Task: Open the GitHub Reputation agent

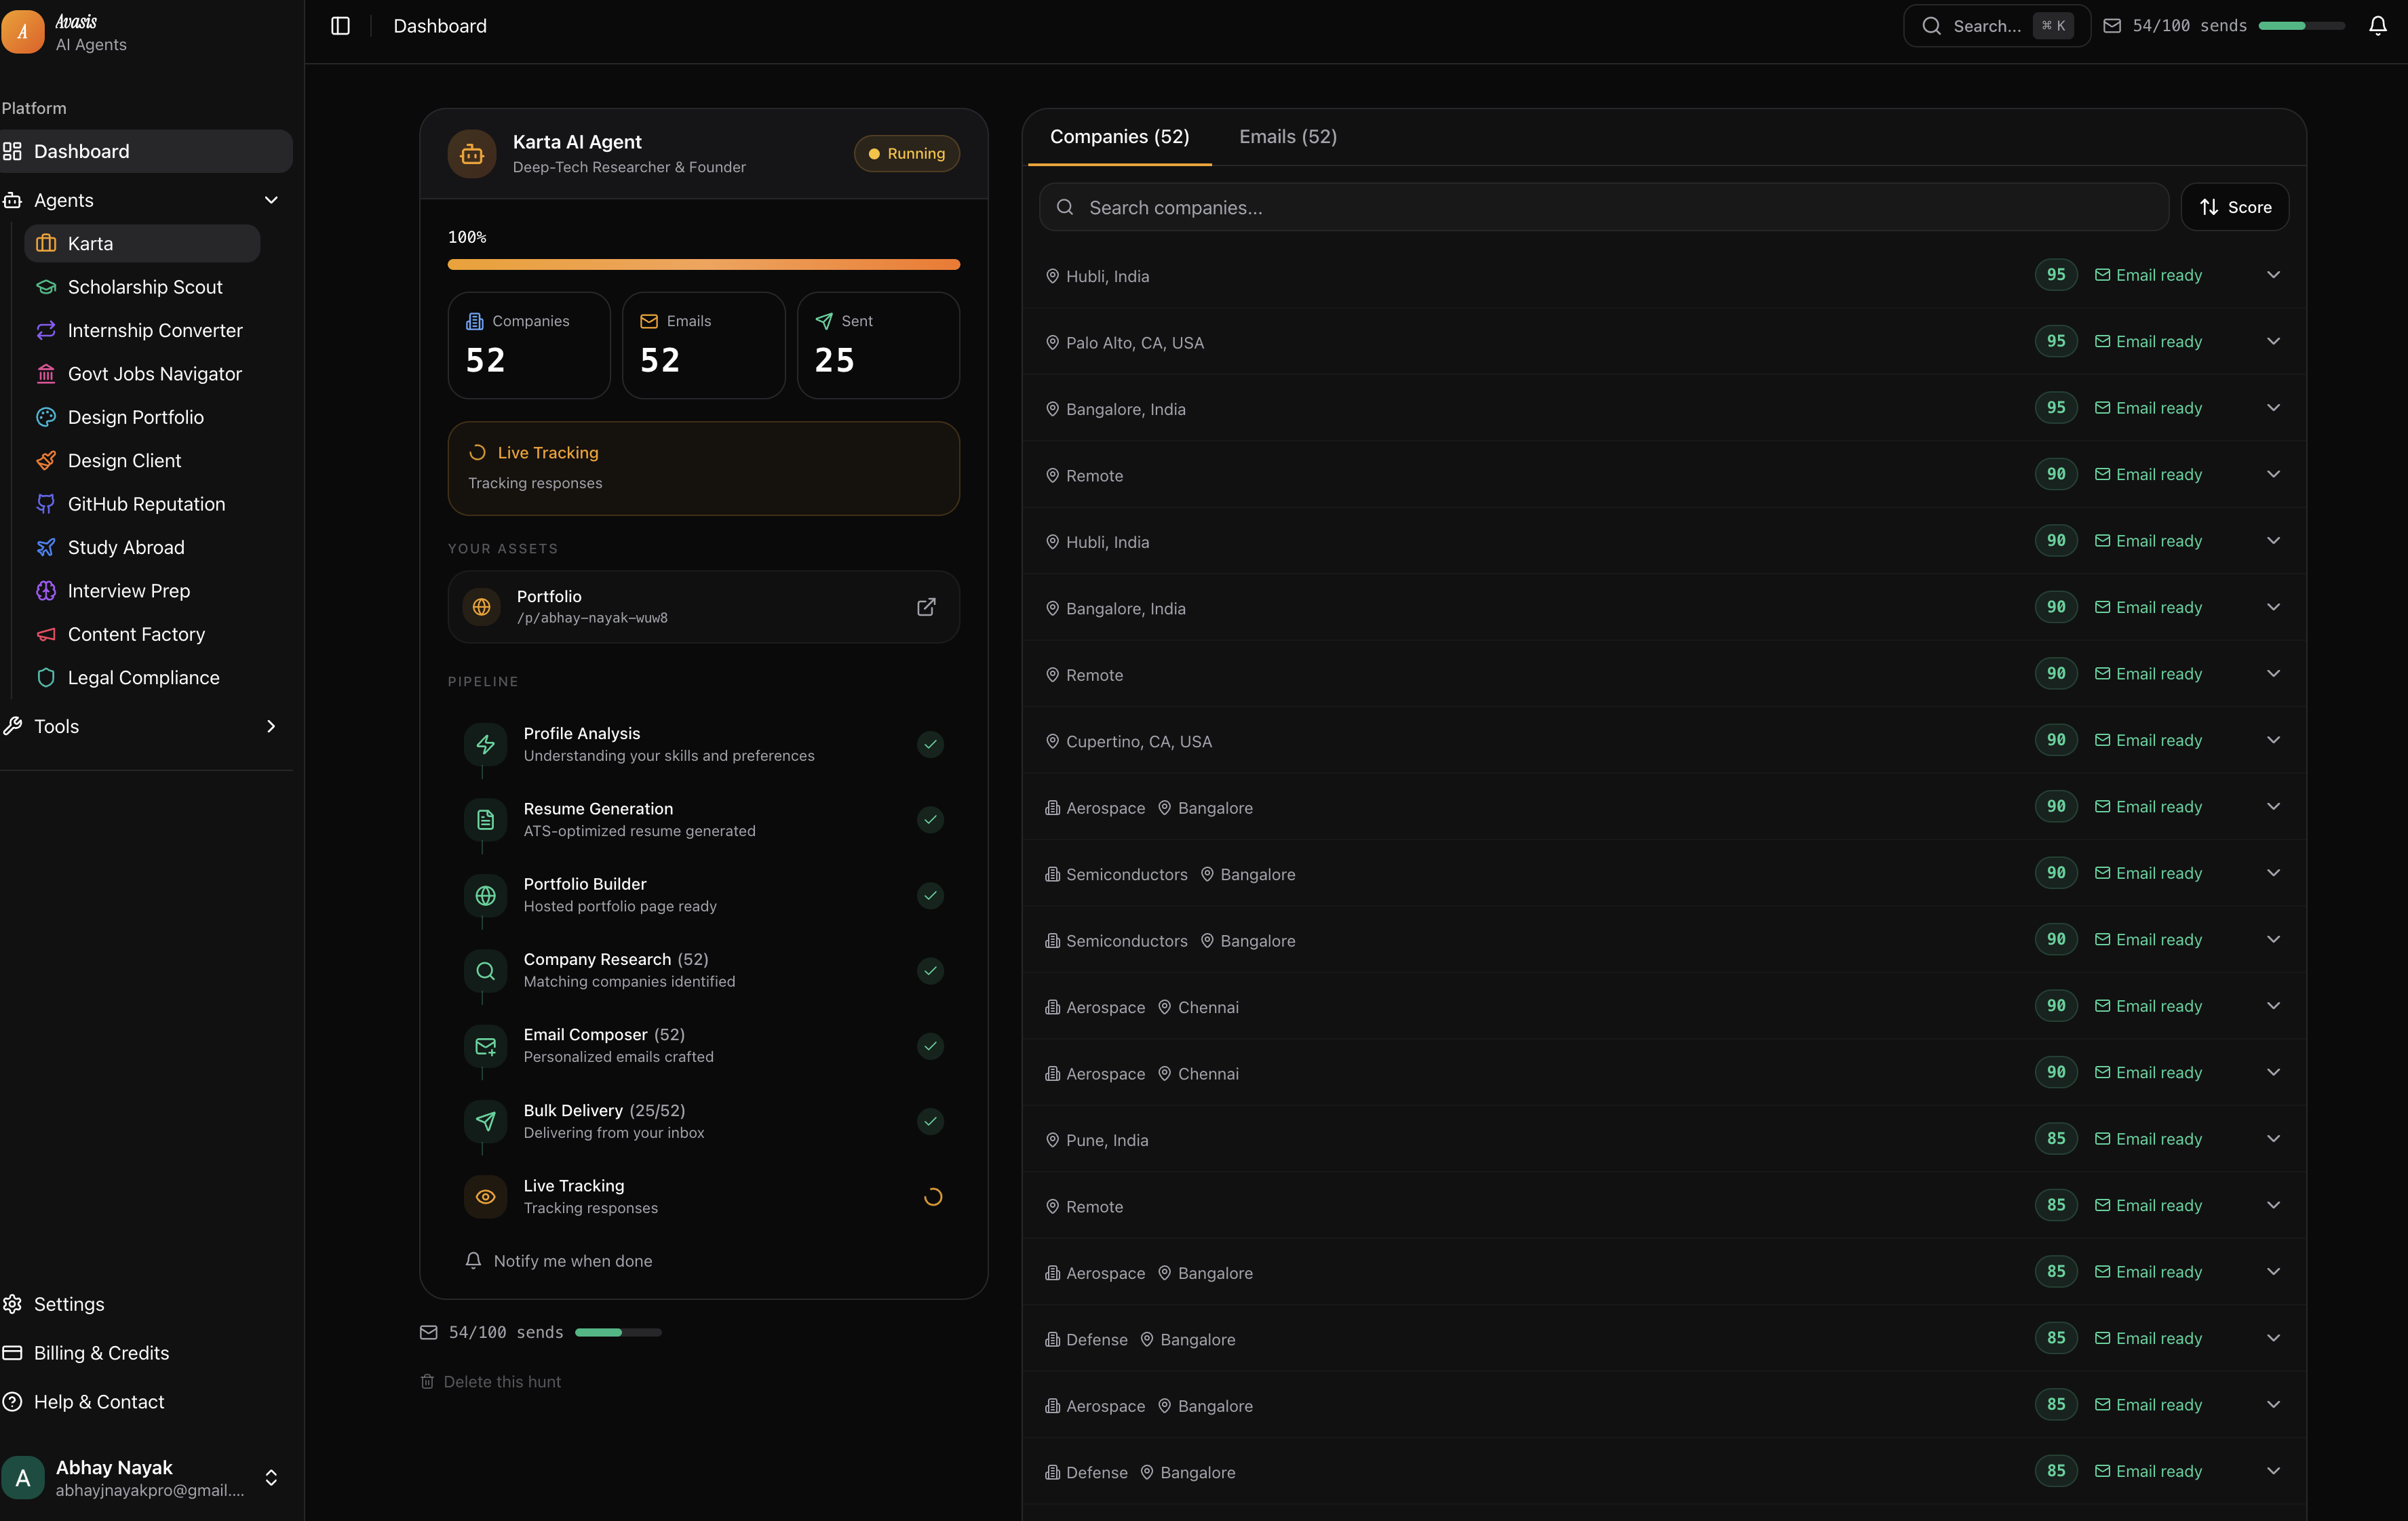Action: 146,504
